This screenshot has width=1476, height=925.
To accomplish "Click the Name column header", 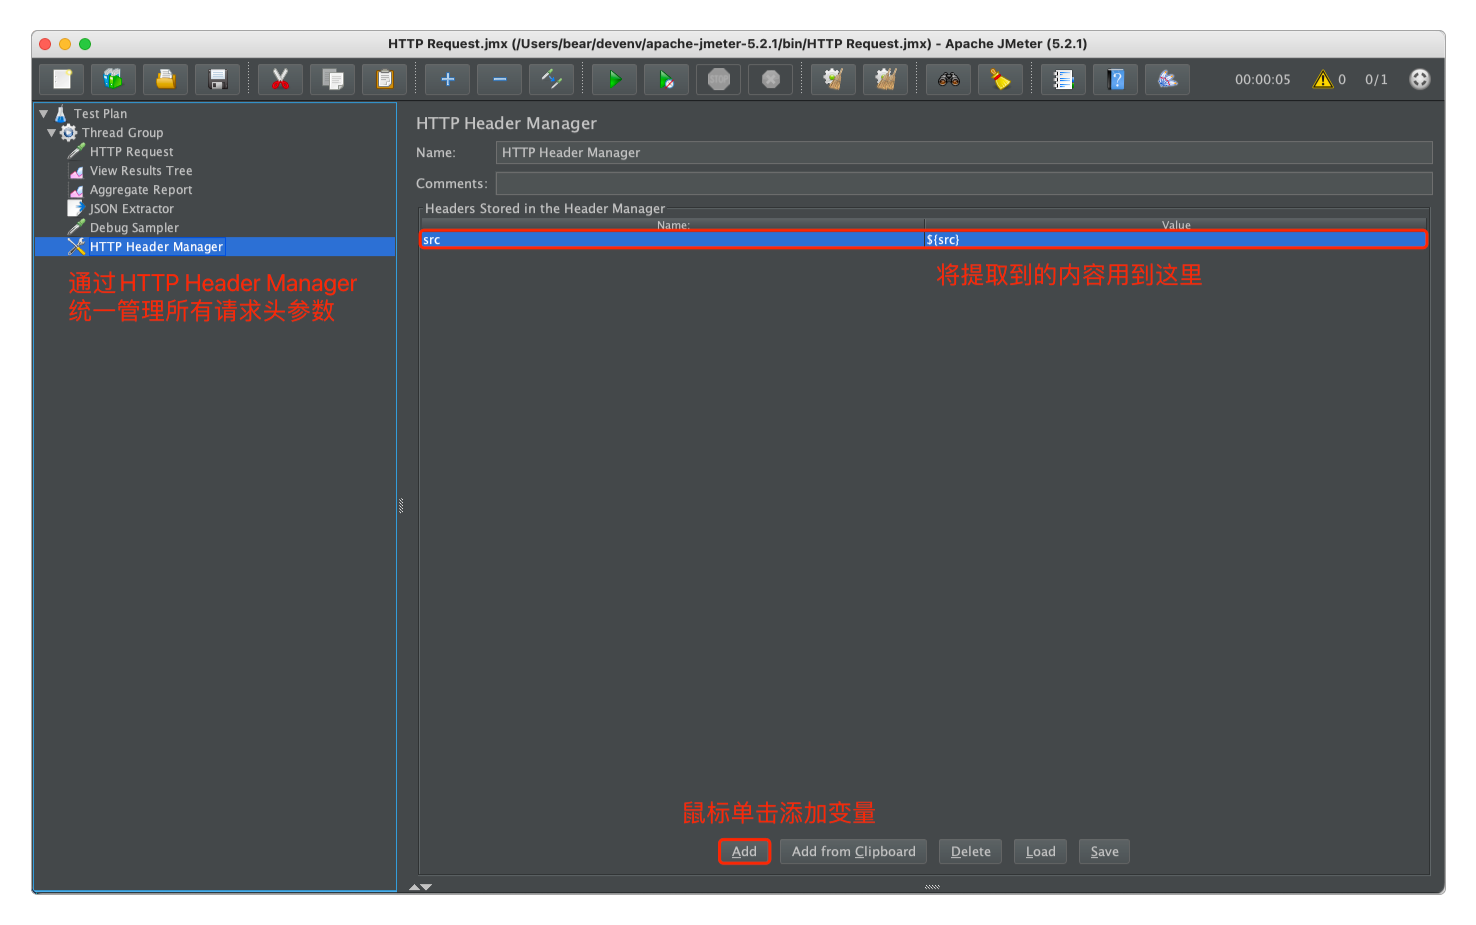I will click(672, 225).
